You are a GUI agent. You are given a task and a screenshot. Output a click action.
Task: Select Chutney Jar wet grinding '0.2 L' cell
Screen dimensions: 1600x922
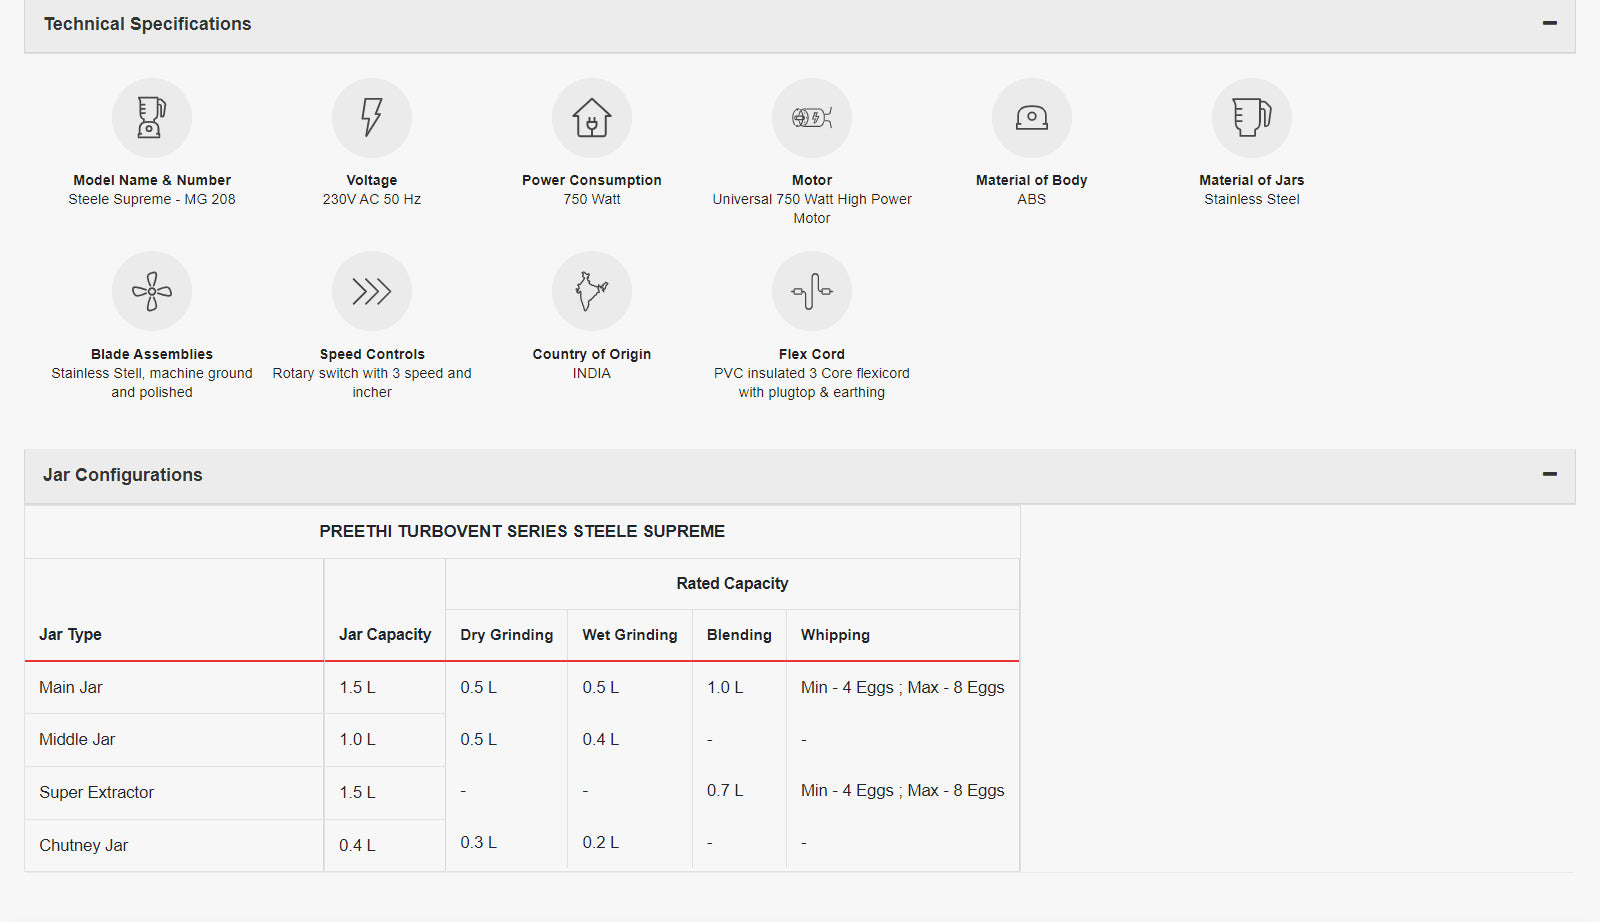[x=601, y=842]
